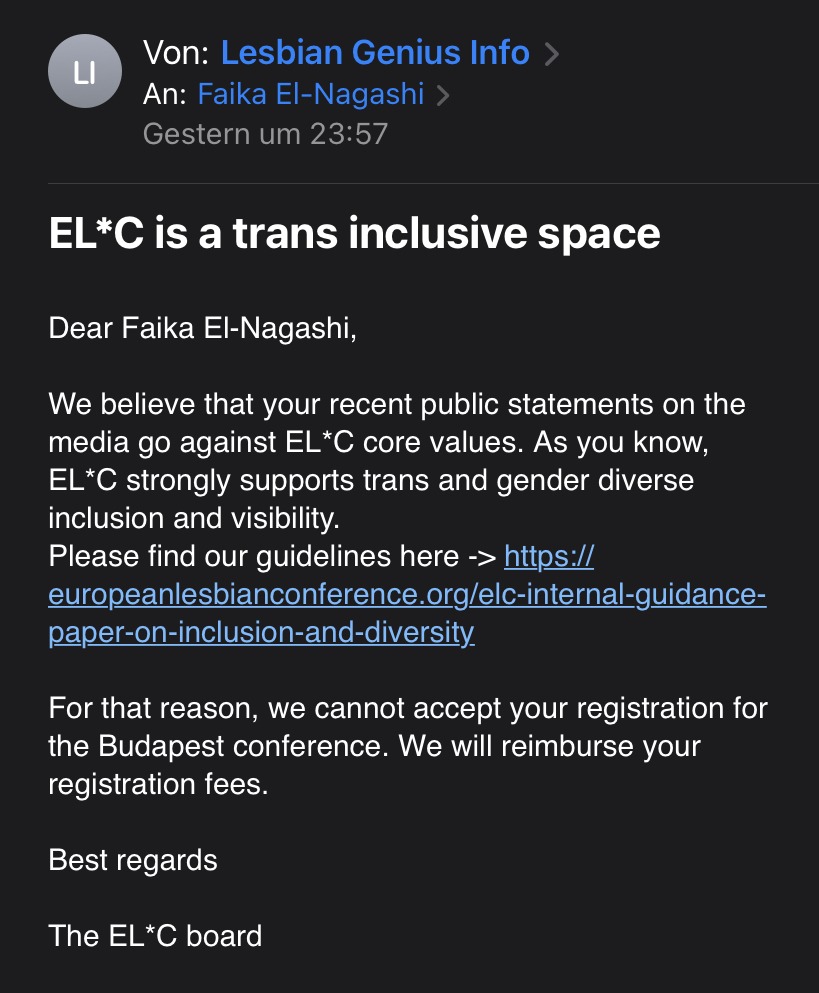The height and width of the screenshot is (993, 819).
Task: Tap the LI sender avatar
Action: [x=85, y=72]
